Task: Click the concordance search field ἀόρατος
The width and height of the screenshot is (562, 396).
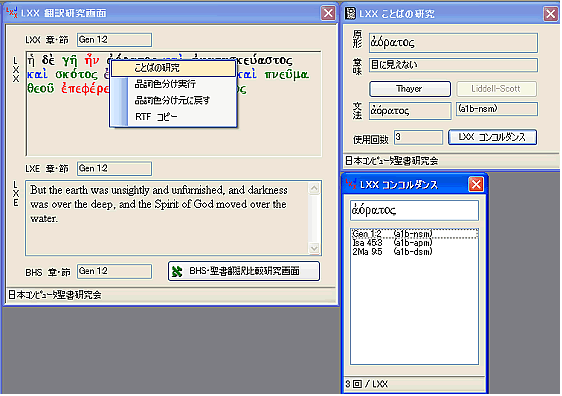Action: tap(414, 210)
